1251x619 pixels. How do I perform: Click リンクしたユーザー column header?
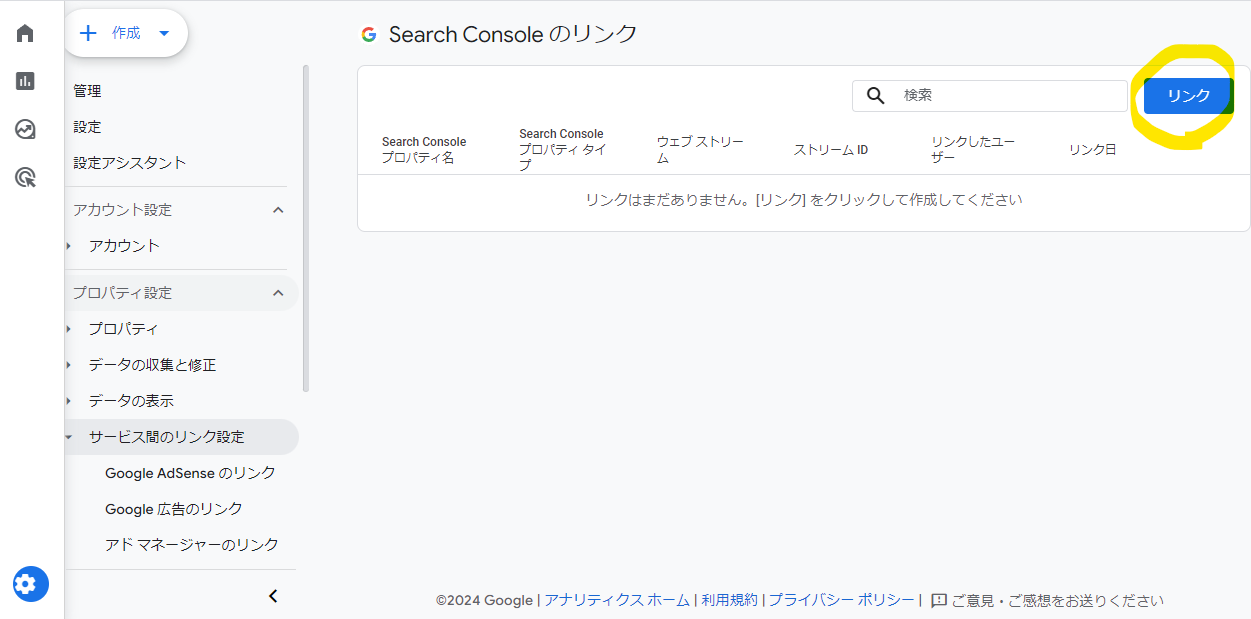(973, 150)
